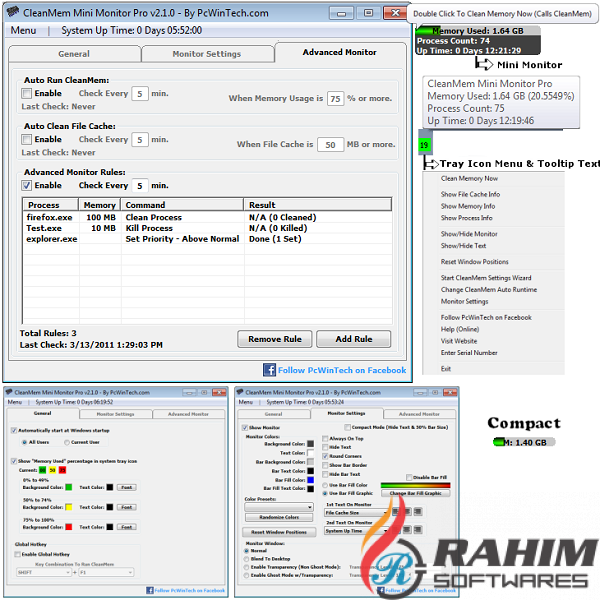Click the Add Rule button
This screenshot has width=600, height=600.
(x=354, y=339)
